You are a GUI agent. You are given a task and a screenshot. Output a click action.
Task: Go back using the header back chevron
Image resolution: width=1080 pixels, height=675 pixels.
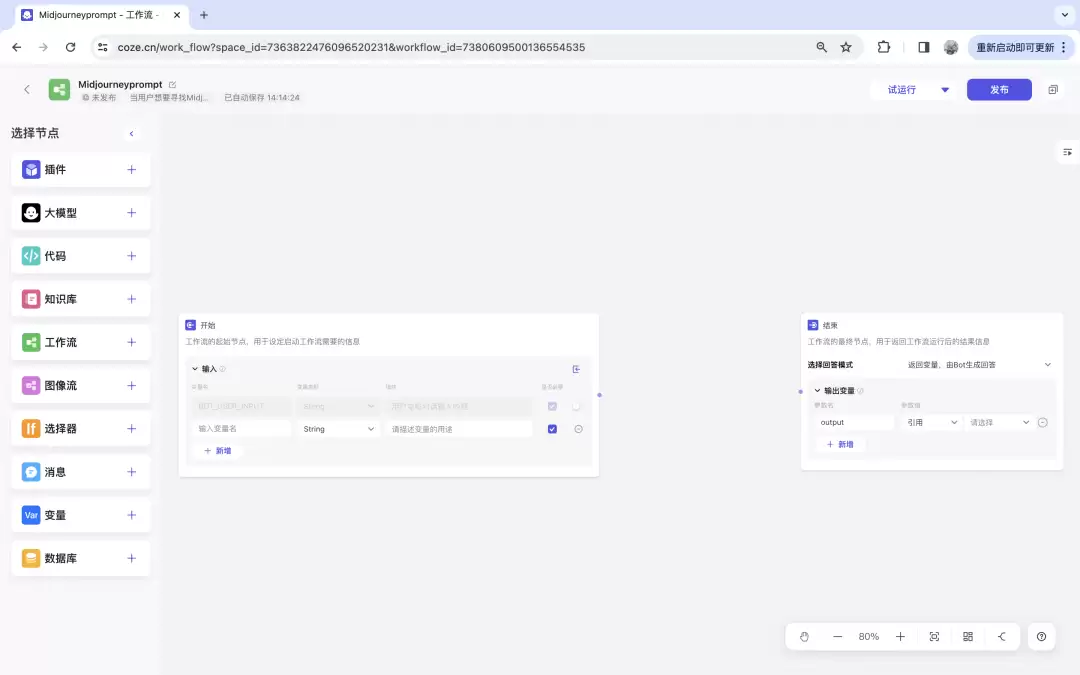27,90
